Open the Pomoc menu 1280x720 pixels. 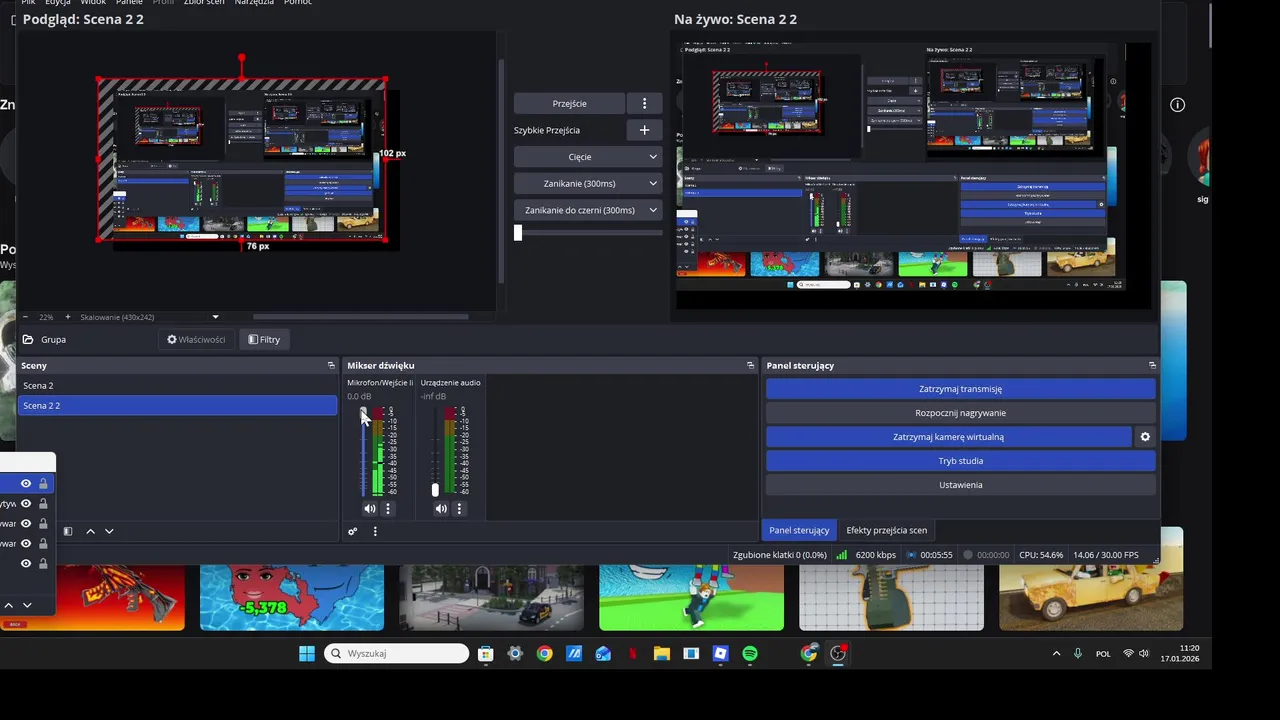tap(298, 3)
